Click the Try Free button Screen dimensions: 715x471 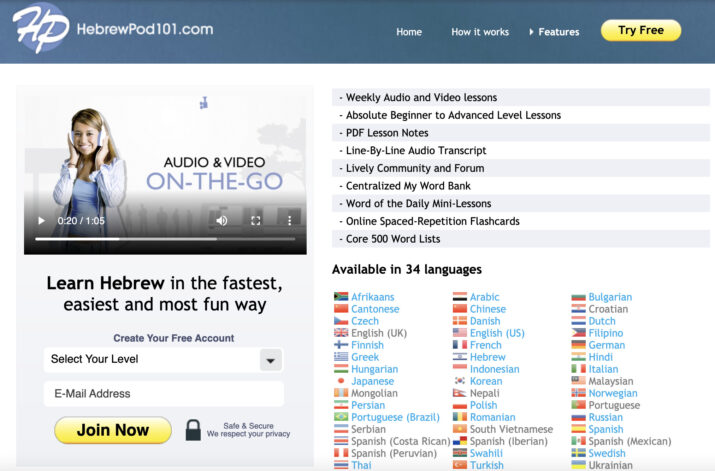(641, 31)
